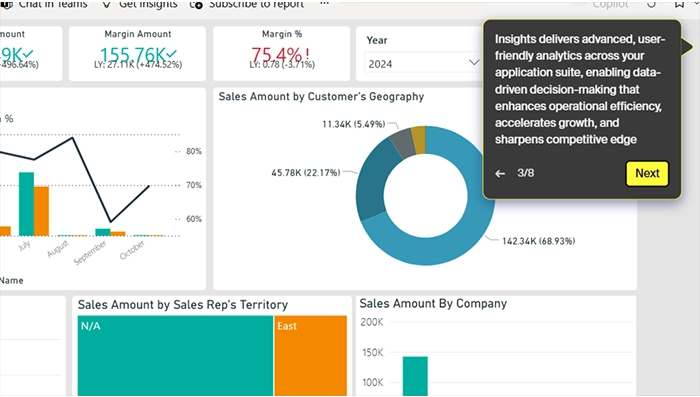Click the Sales Amount By Company title
700x397 pixels.
coord(433,304)
